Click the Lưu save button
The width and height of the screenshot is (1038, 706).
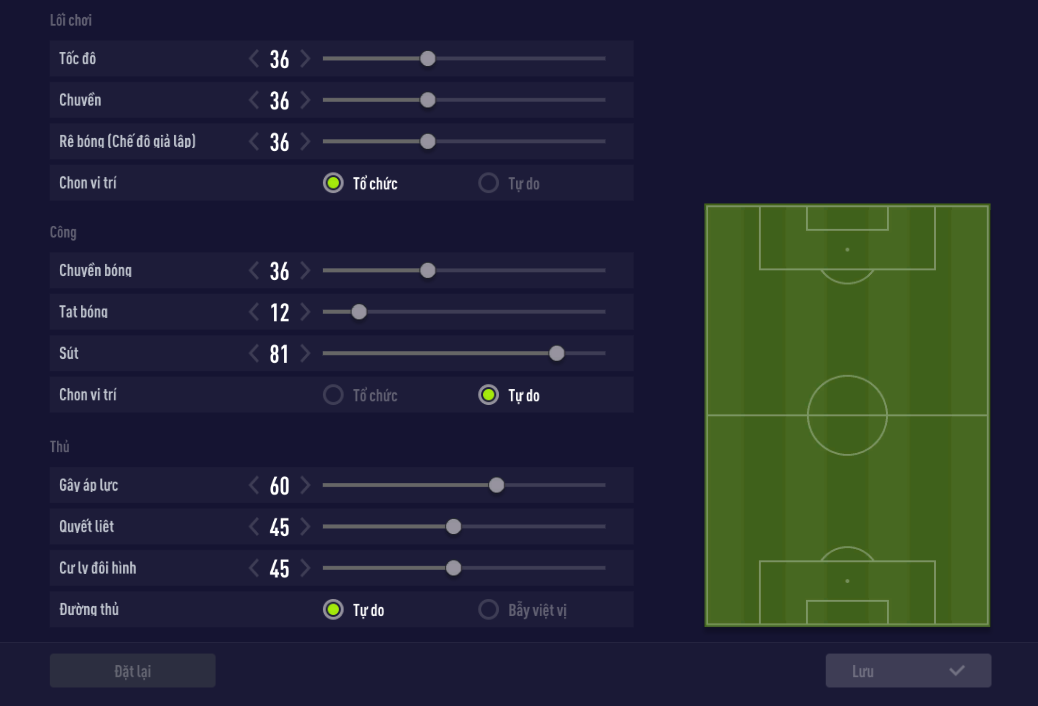(x=908, y=671)
